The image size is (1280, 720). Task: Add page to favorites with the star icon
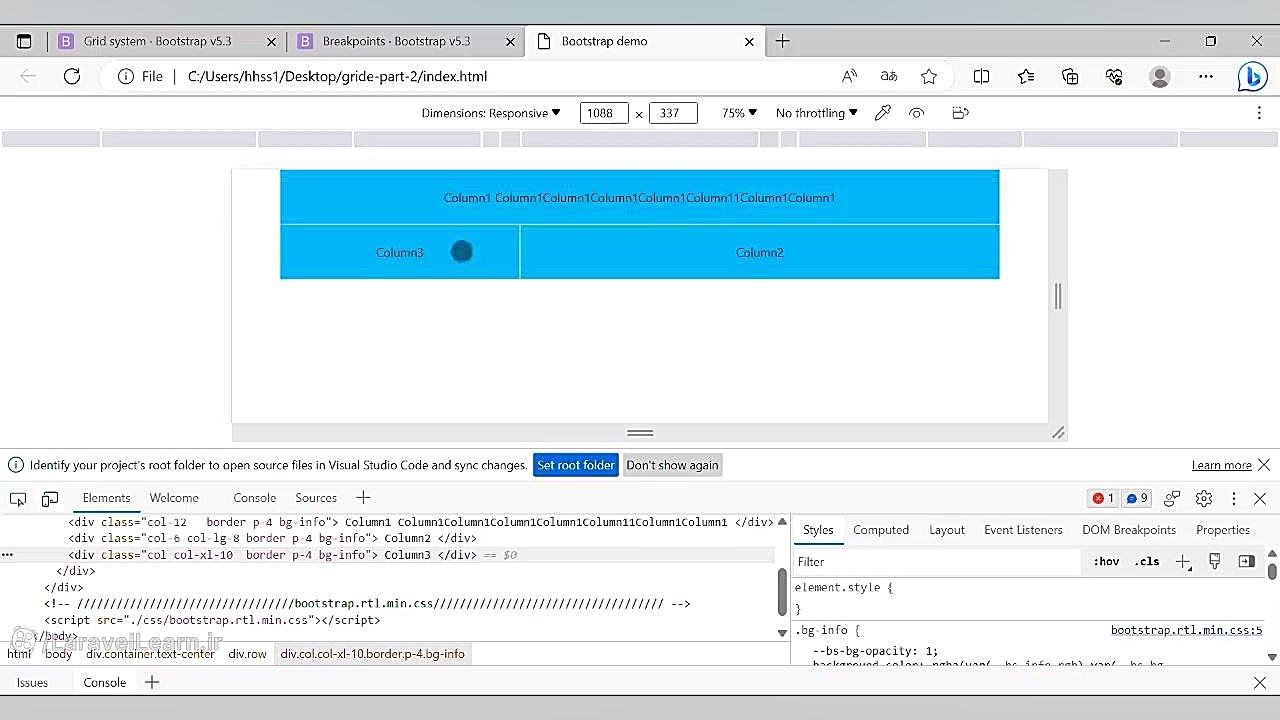pos(929,76)
